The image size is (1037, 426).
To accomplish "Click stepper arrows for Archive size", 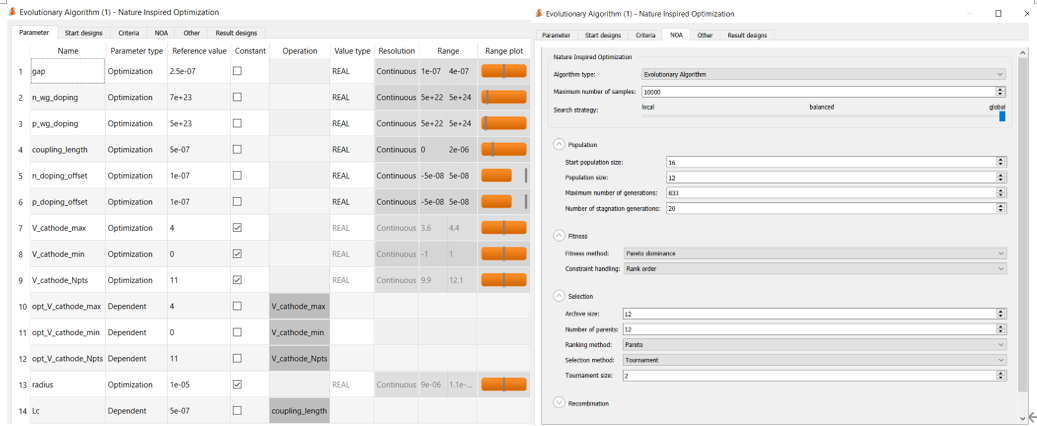I will pos(1001,314).
